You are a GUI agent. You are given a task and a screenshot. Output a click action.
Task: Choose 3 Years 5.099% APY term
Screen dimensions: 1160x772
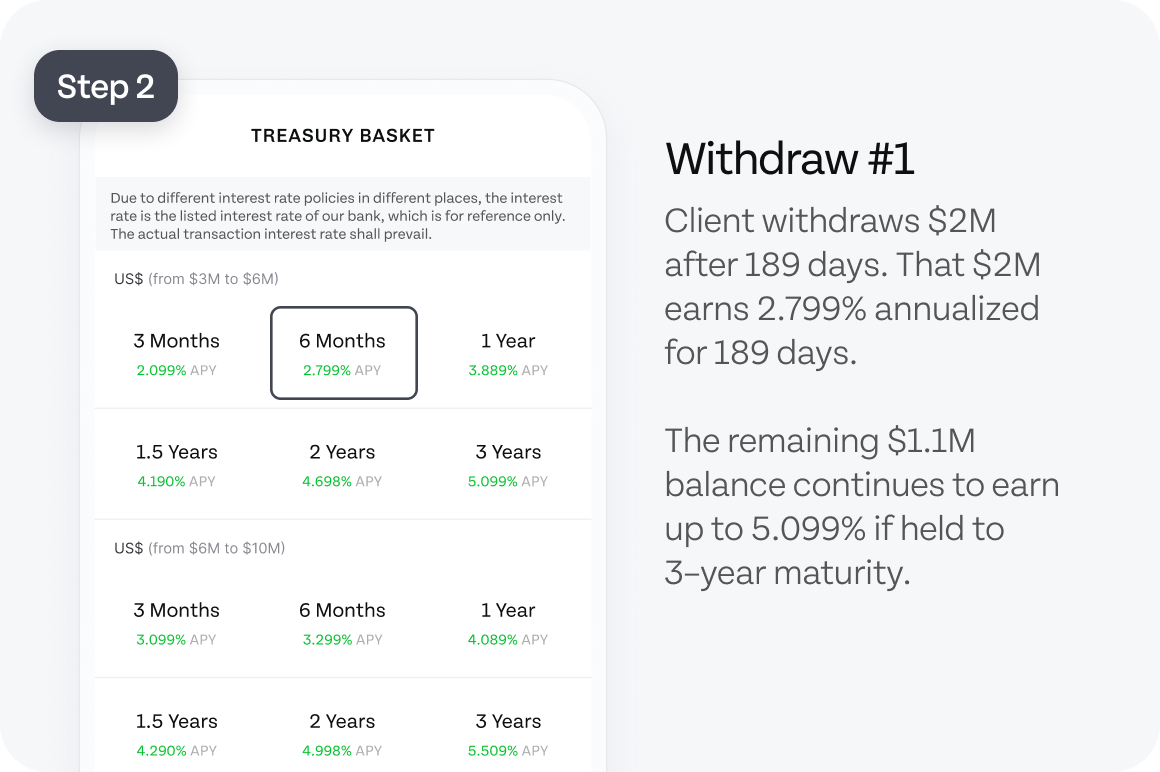pyautogui.click(x=508, y=465)
